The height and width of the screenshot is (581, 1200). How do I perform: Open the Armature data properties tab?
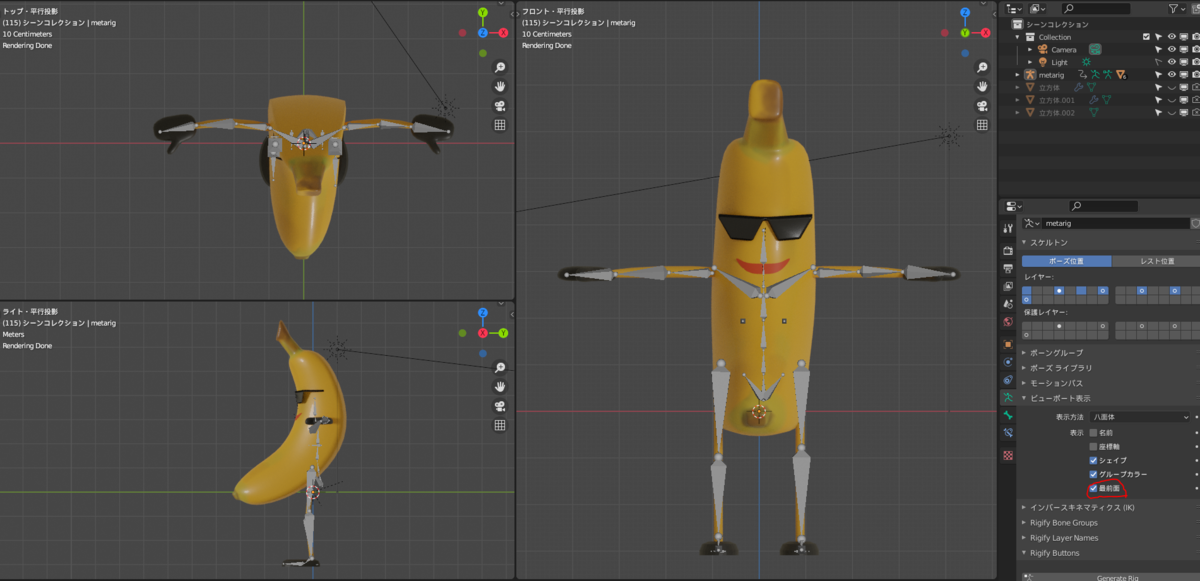[x=1008, y=397]
